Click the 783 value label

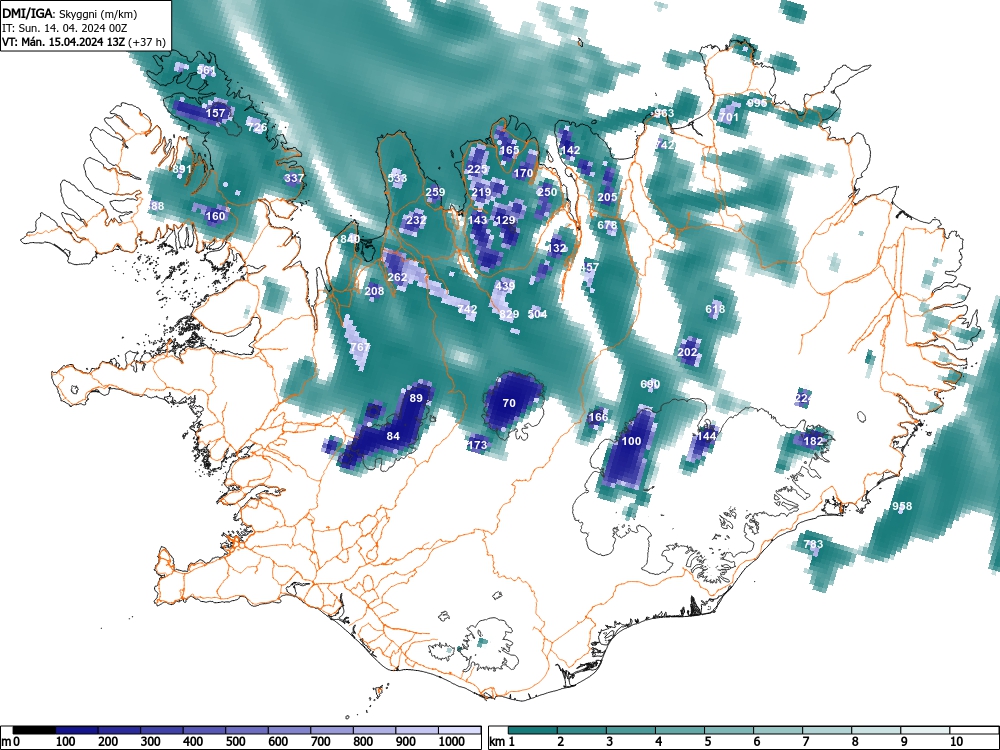pos(813,544)
